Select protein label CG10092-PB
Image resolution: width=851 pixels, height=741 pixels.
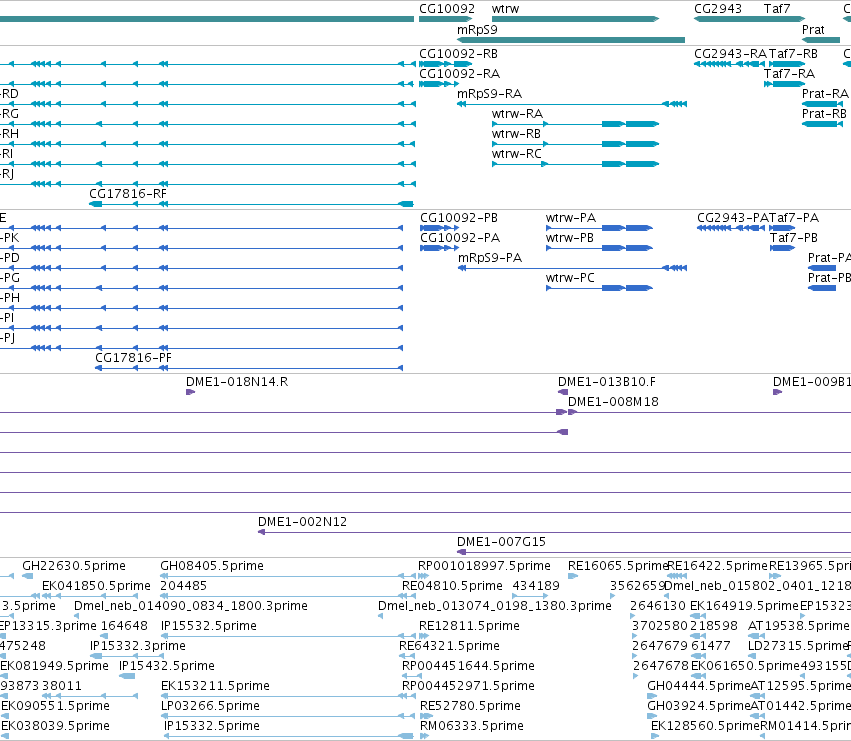point(459,218)
